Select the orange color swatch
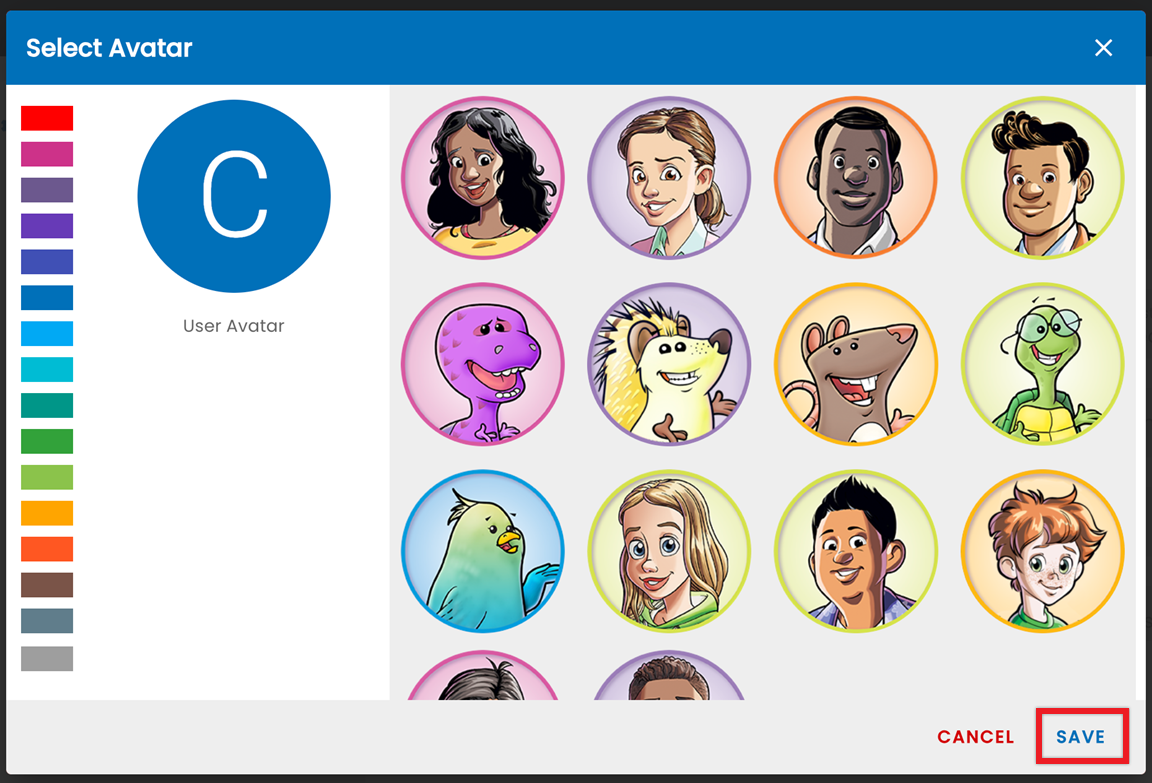This screenshot has width=1152, height=783. tap(47, 513)
